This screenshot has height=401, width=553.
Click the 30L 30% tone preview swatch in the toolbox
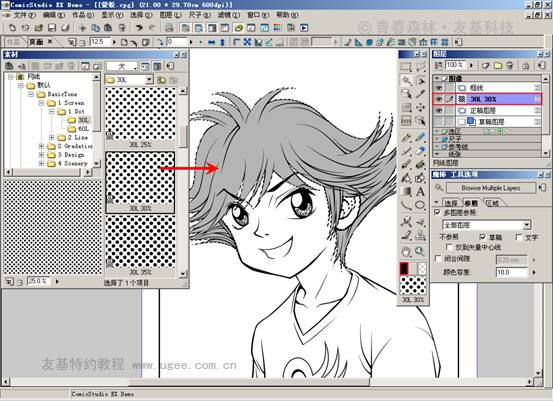click(x=413, y=285)
